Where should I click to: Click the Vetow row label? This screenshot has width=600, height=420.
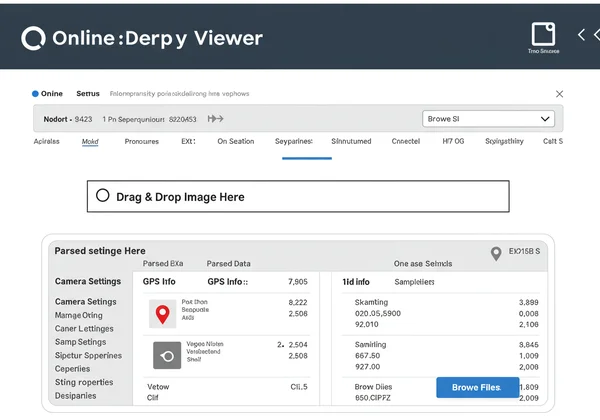[158, 387]
